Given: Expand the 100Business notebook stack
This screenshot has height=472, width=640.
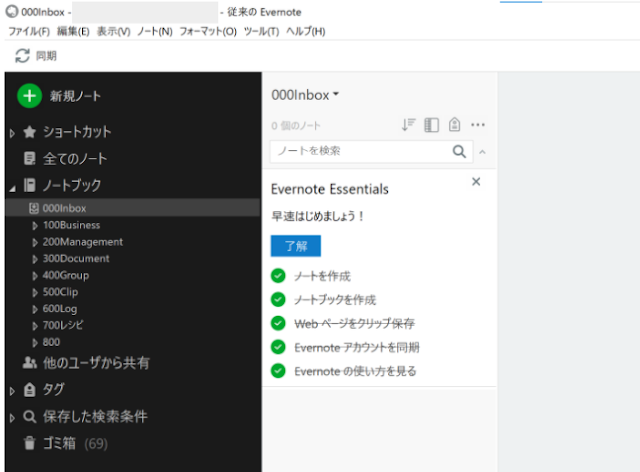Looking at the screenshot, I should coord(35,226).
